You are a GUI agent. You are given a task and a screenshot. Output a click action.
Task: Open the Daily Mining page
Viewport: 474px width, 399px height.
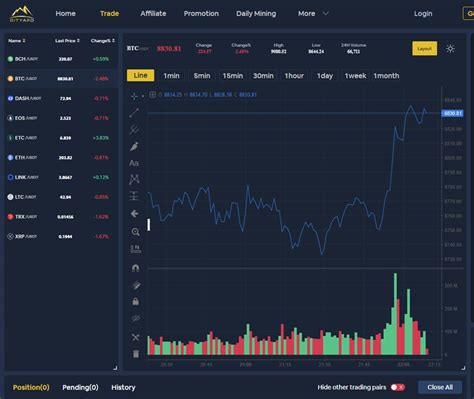click(256, 14)
